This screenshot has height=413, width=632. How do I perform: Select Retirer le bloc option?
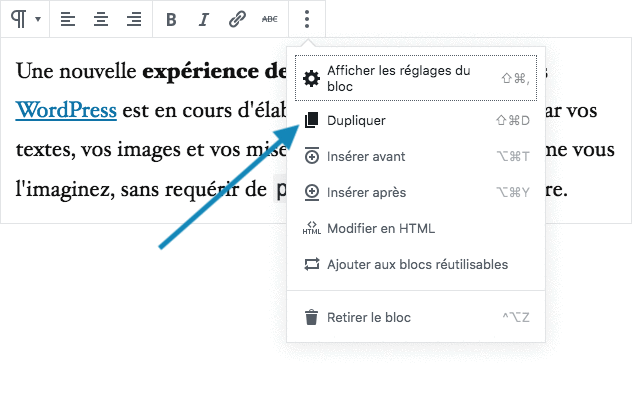(368, 317)
